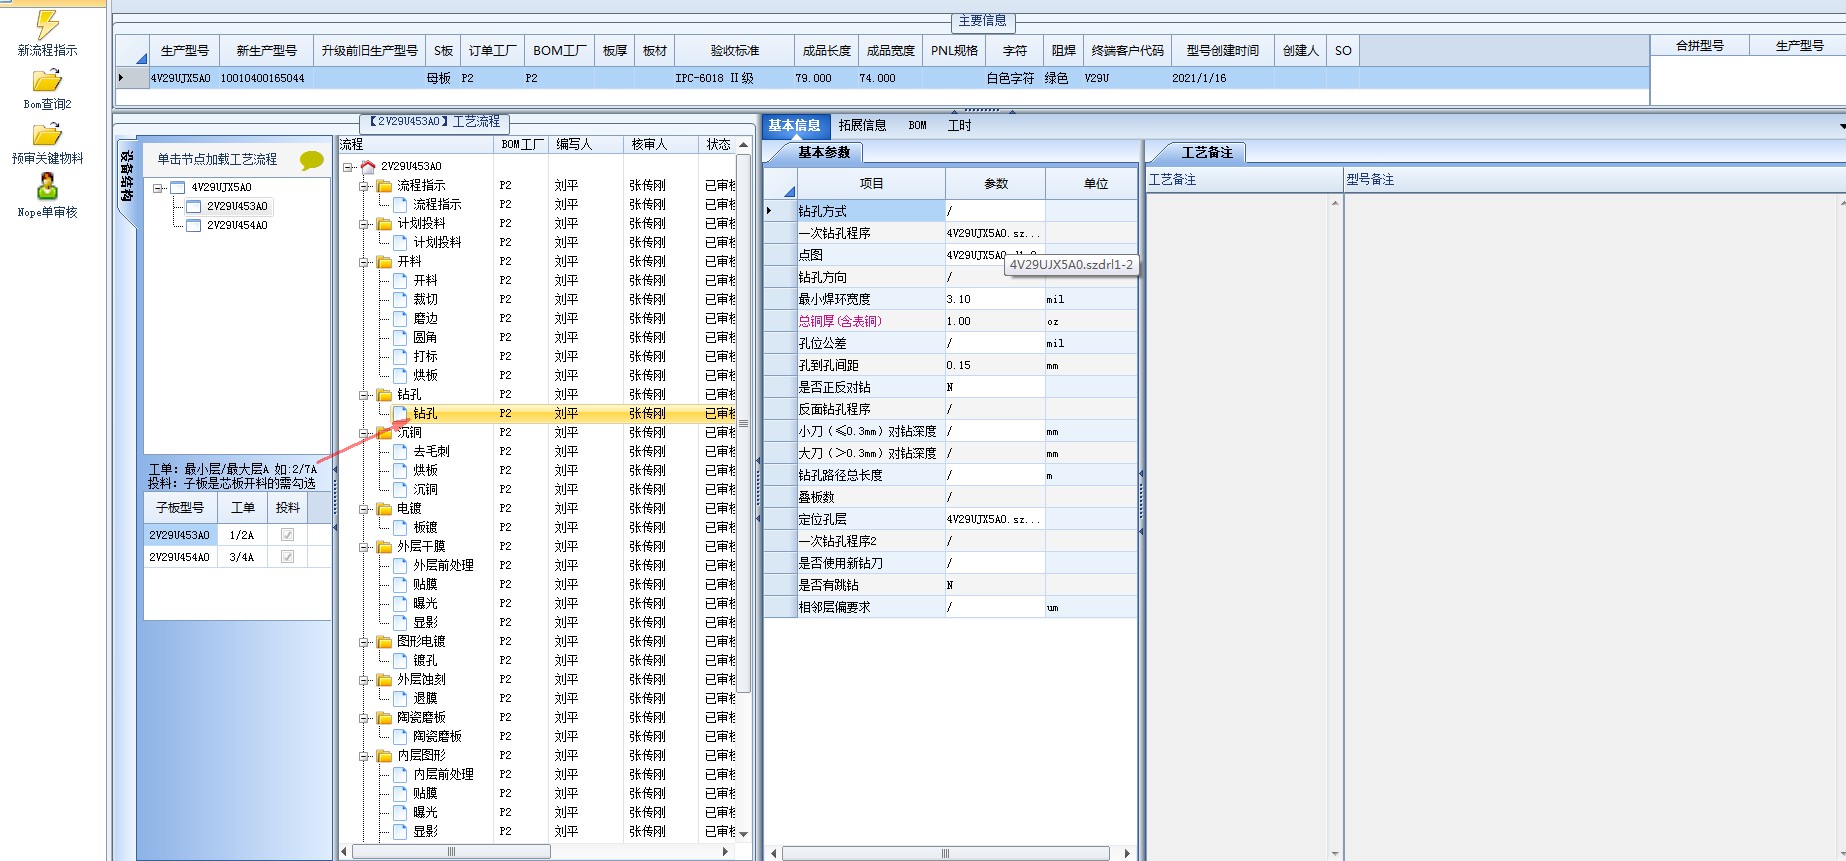Open the Nope单审核 user icon
1846x861 pixels.
47,187
